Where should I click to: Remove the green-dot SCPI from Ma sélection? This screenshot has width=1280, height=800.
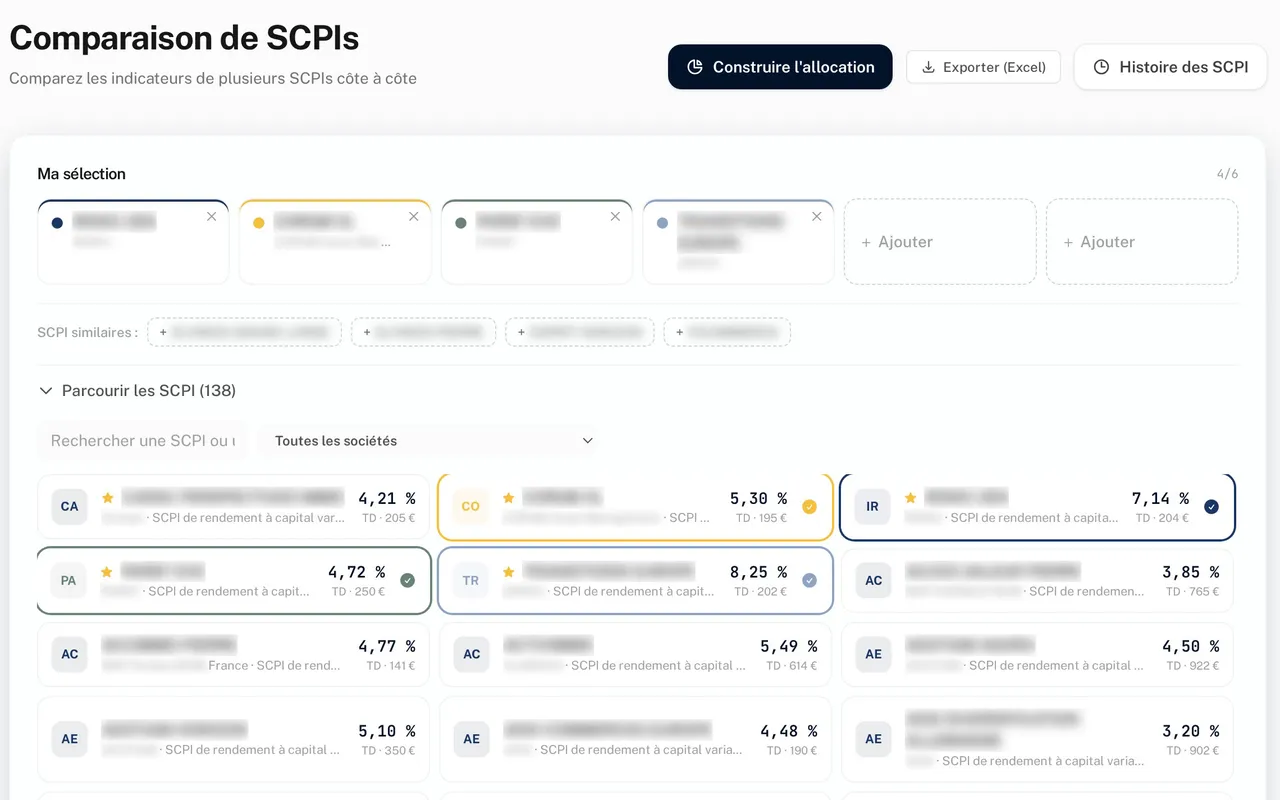615,217
